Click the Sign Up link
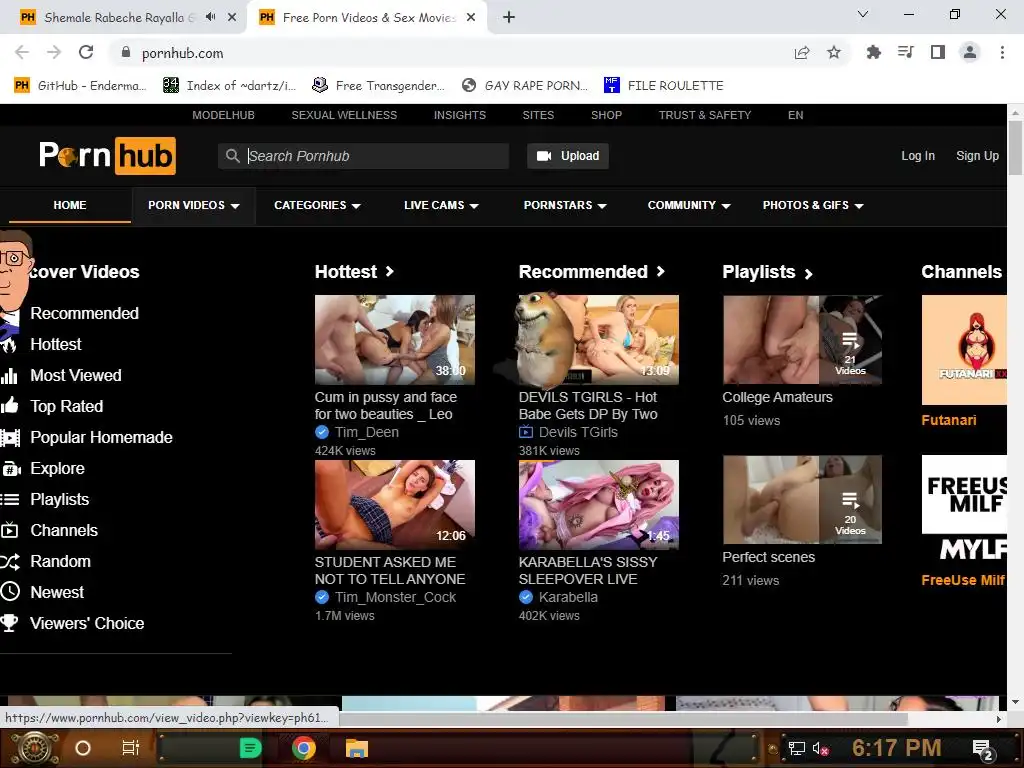Screen dimensions: 1024x768 click(x=977, y=156)
